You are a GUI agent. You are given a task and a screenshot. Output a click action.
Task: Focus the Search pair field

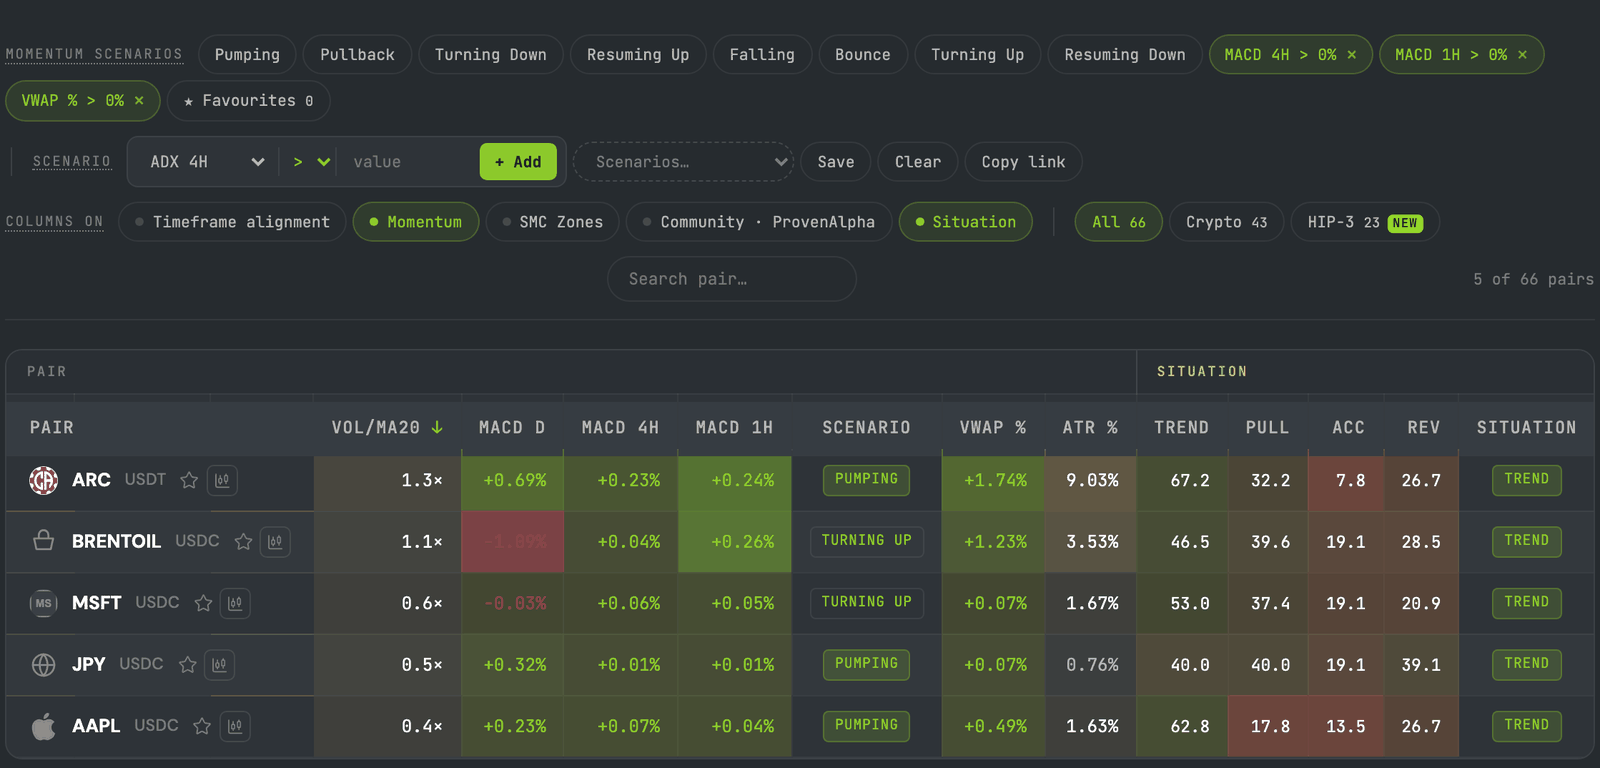click(x=732, y=279)
